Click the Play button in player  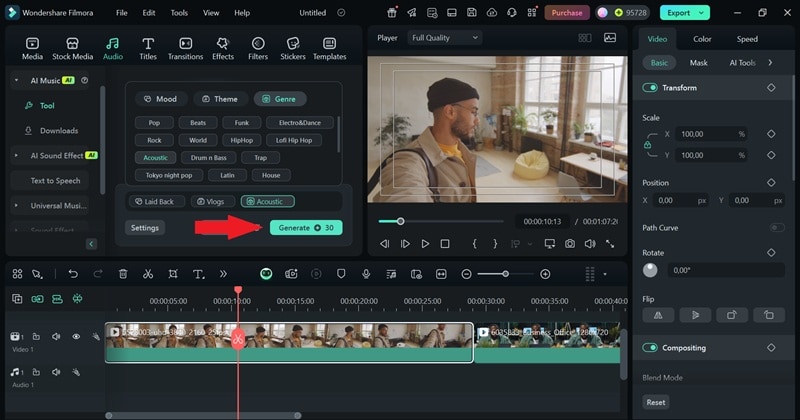[425, 244]
